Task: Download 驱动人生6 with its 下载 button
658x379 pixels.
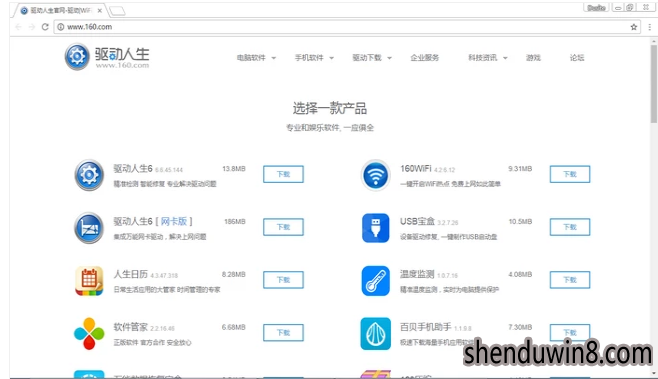Action: pos(283,174)
